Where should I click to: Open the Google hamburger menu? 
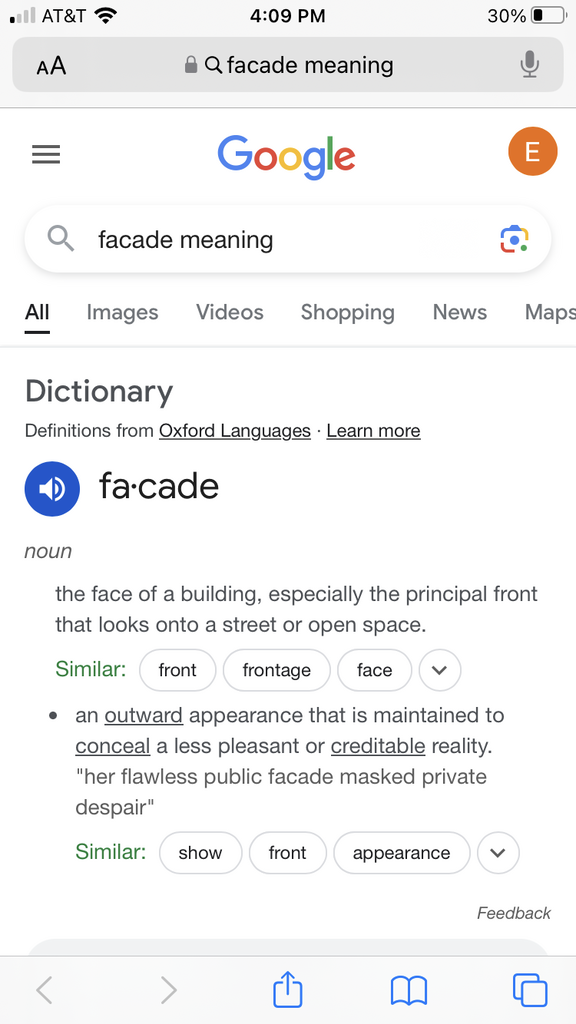pyautogui.click(x=46, y=154)
